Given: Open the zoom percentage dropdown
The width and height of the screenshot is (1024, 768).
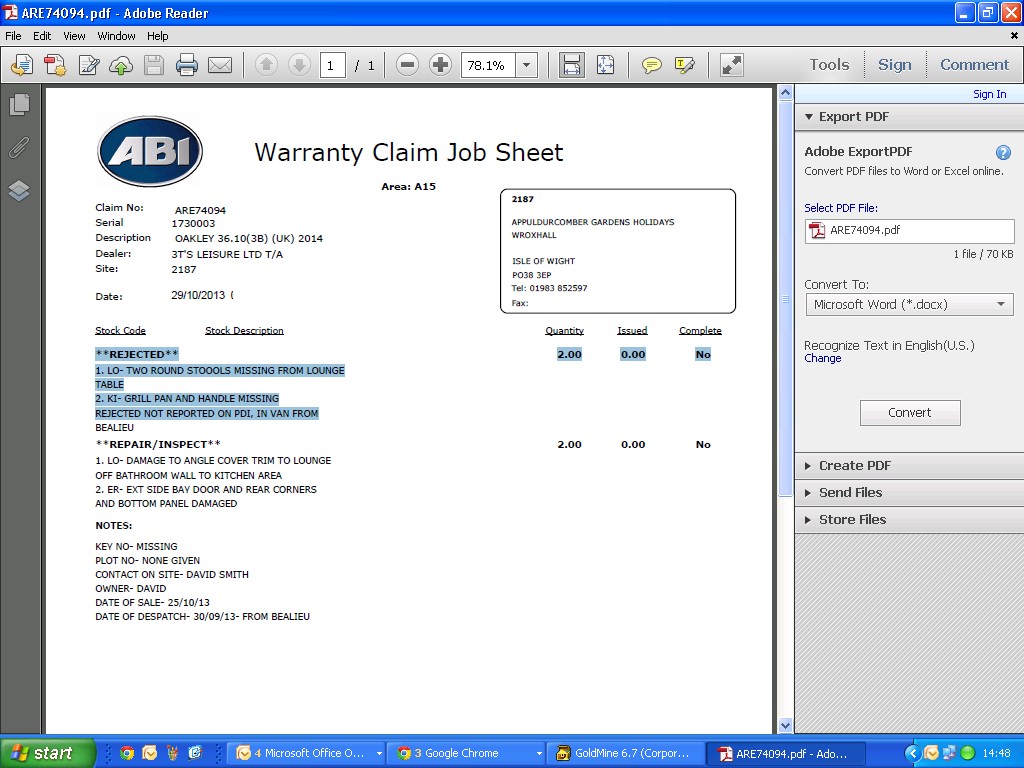Looking at the screenshot, I should click(527, 65).
